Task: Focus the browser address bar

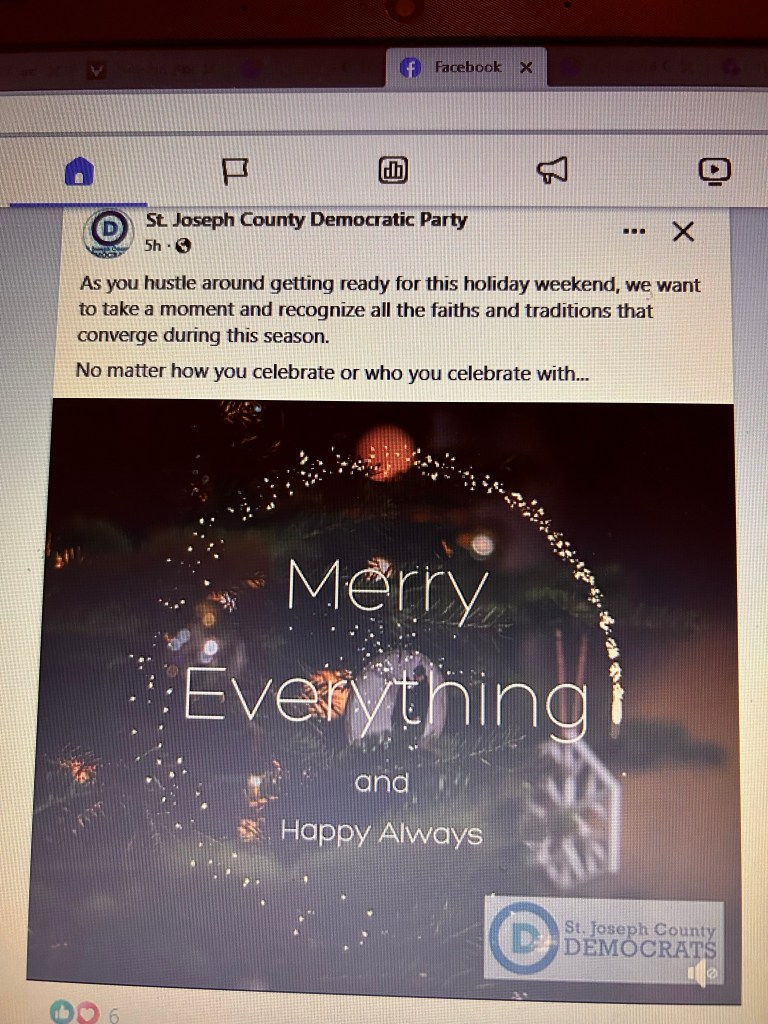Action: [x=384, y=111]
